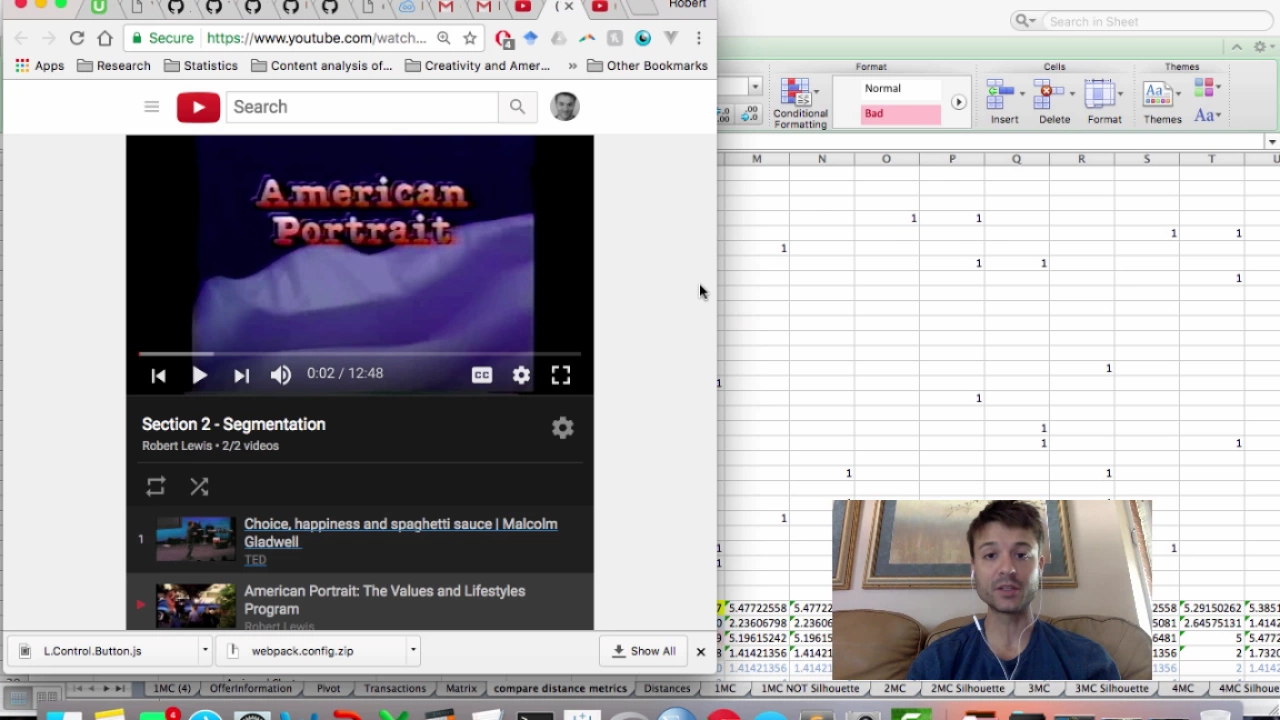Skip to previous video in player
The width and height of the screenshot is (1280, 720).
tap(158, 375)
